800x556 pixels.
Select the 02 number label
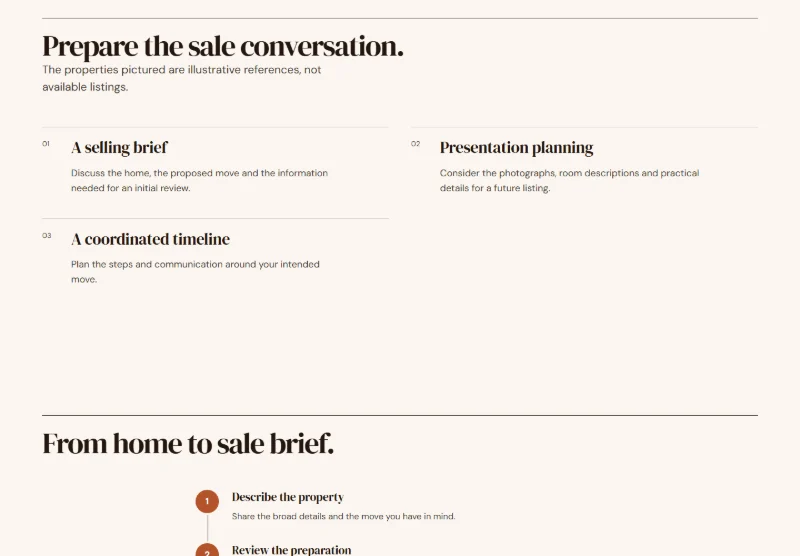415,144
